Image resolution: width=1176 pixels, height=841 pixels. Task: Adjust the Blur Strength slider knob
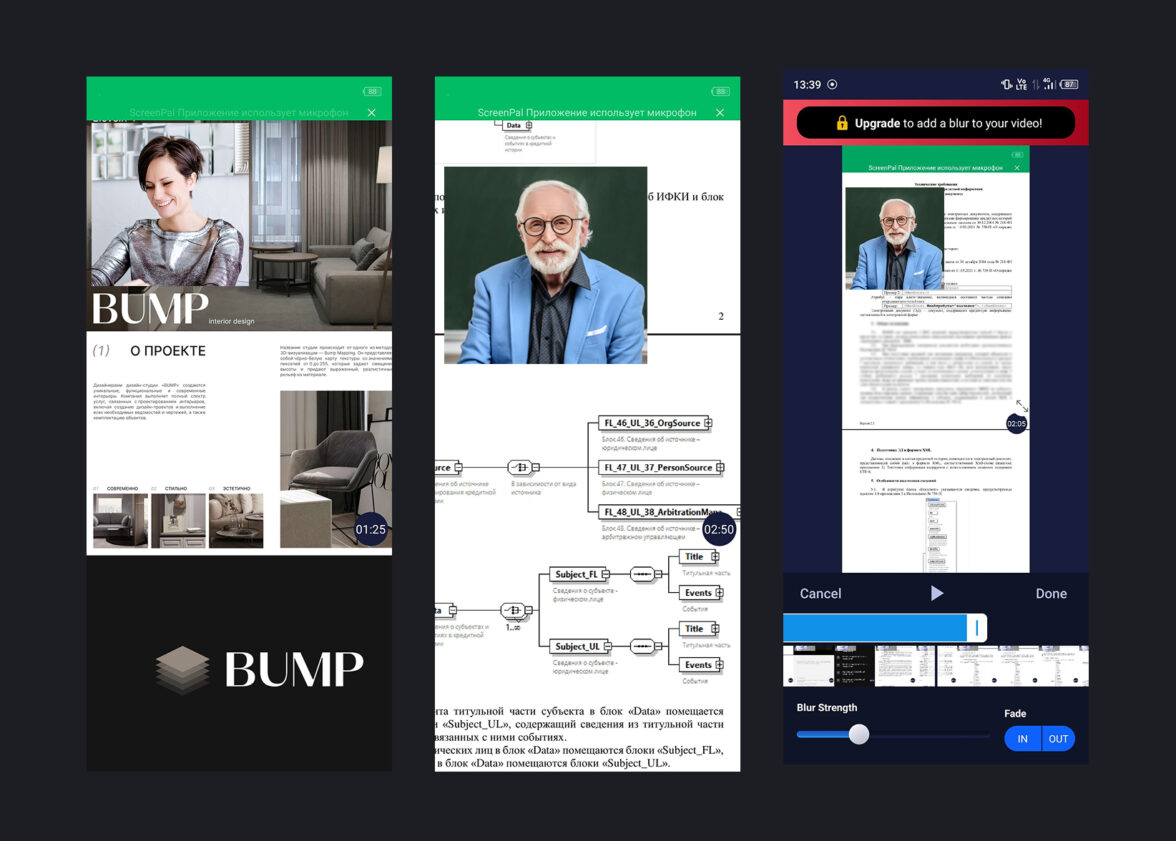pyautogui.click(x=859, y=734)
